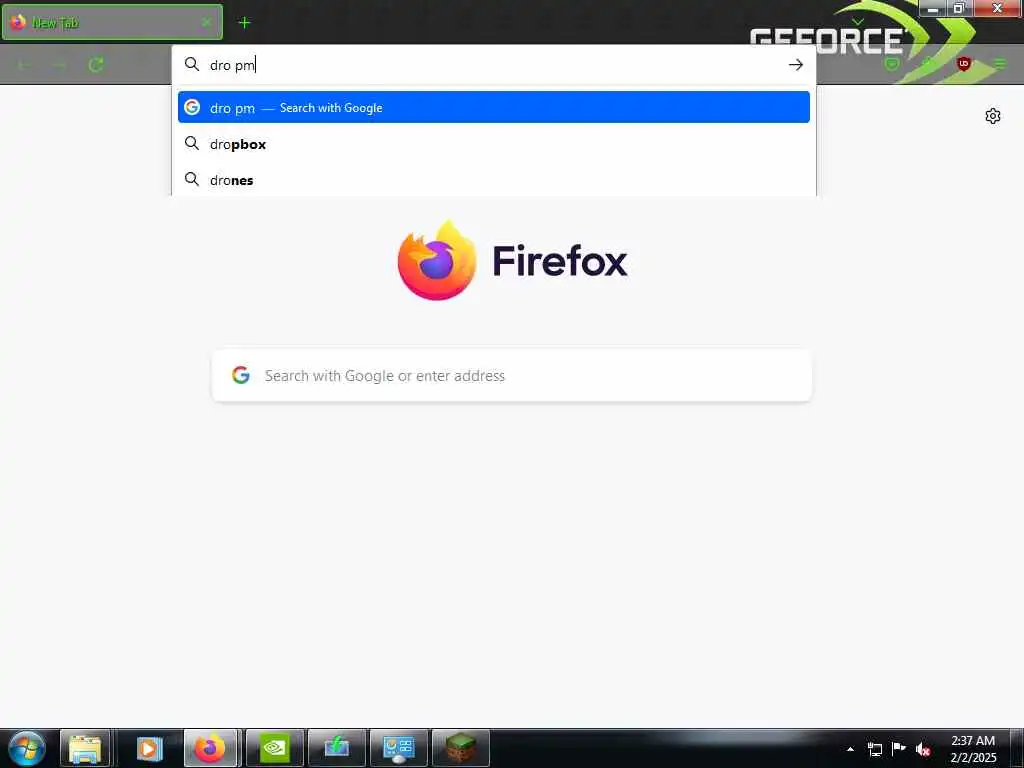Screen dimensions: 1024x768
Task: Open the Action Center flag icon
Action: (x=899, y=749)
